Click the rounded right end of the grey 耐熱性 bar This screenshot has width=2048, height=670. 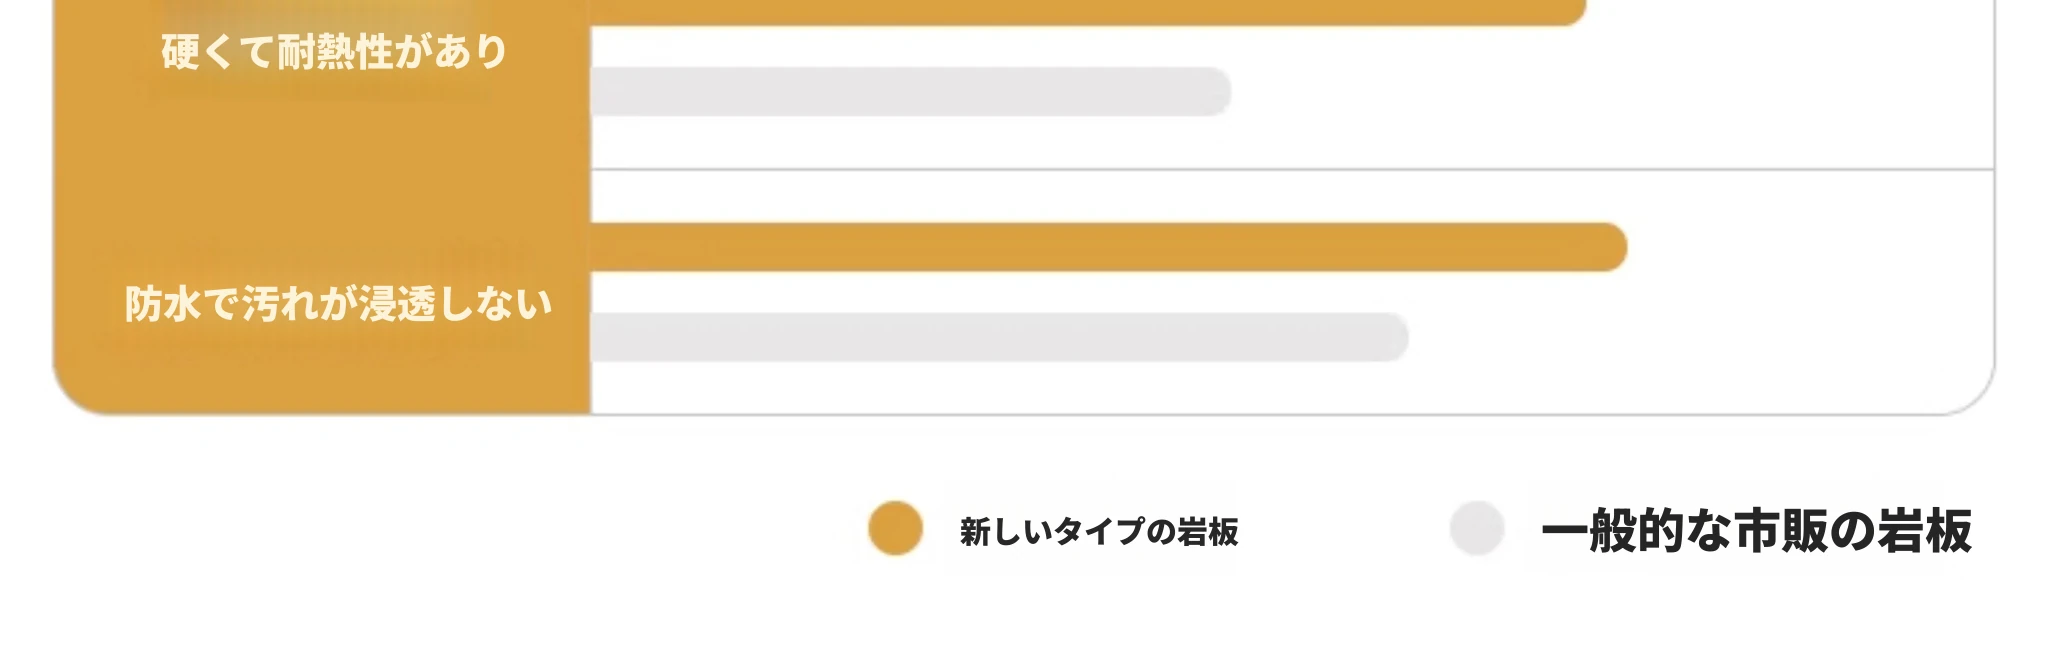[1214, 92]
